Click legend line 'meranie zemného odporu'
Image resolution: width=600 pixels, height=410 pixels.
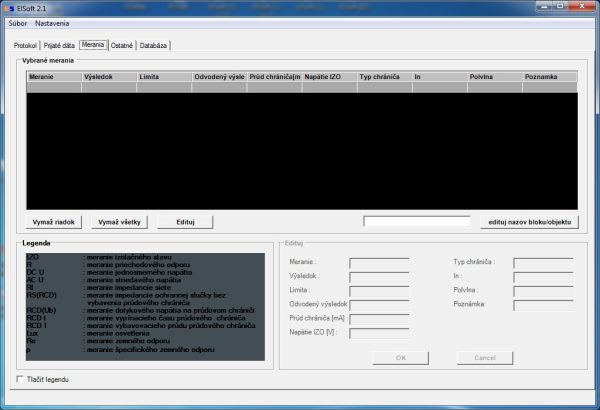128,341
